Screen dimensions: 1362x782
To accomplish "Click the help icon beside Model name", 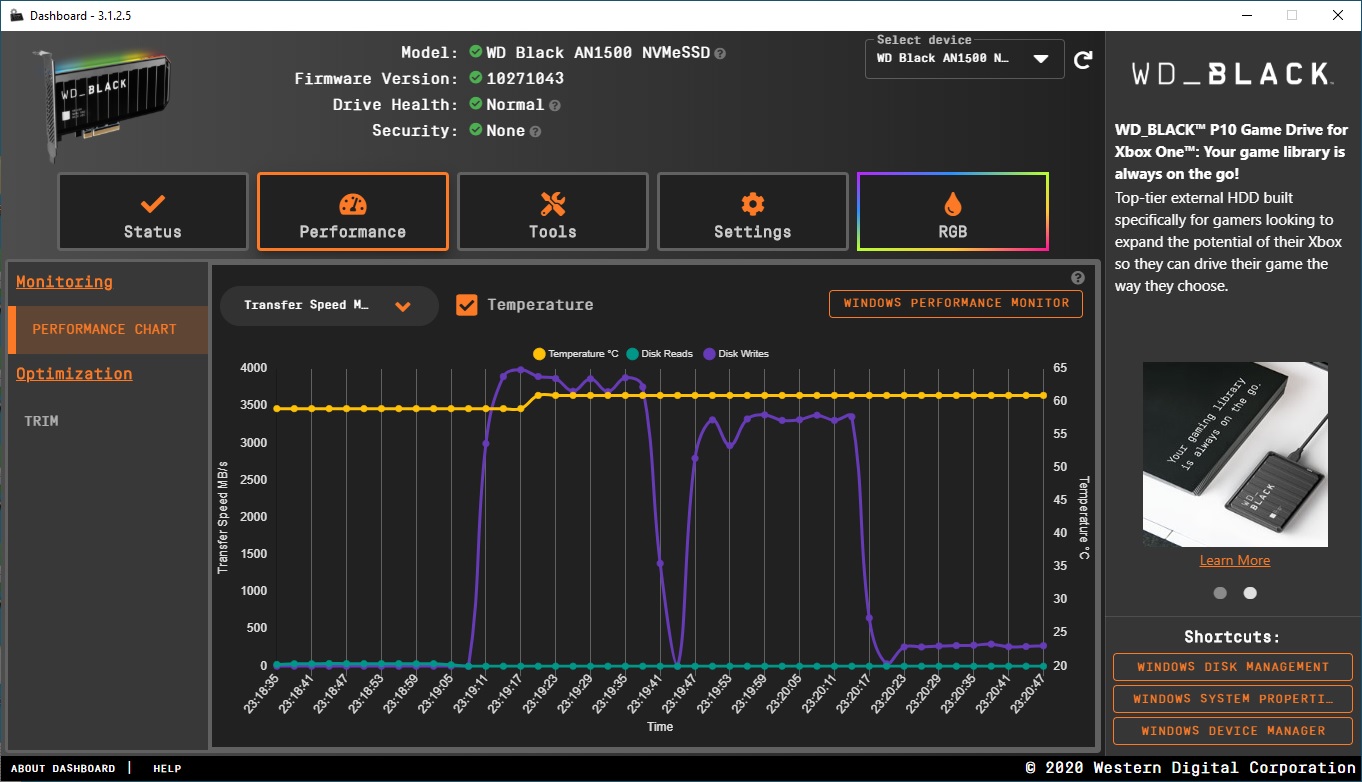I will 720,53.
